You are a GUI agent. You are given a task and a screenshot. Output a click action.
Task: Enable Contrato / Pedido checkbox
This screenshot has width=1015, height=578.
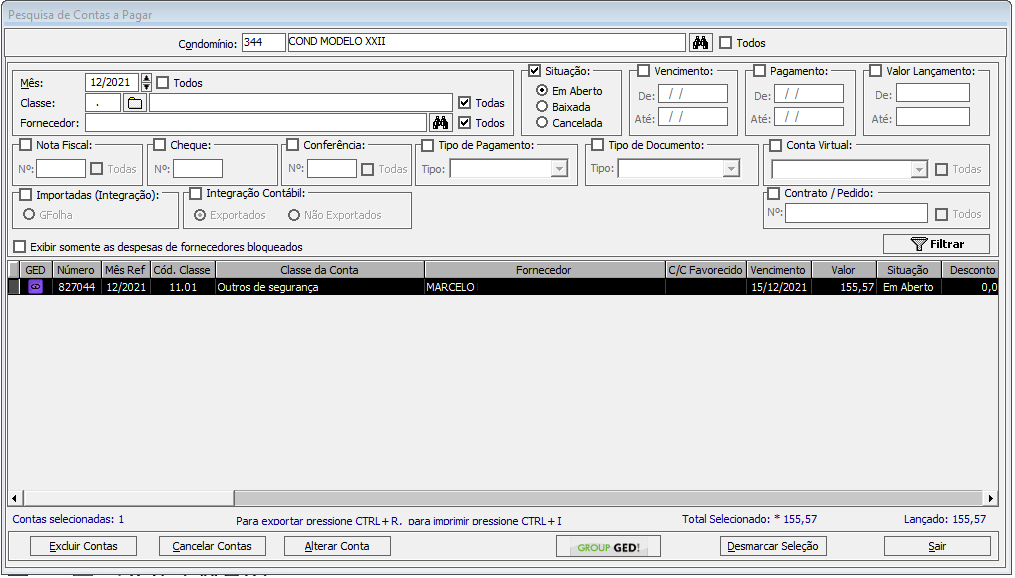point(774,194)
